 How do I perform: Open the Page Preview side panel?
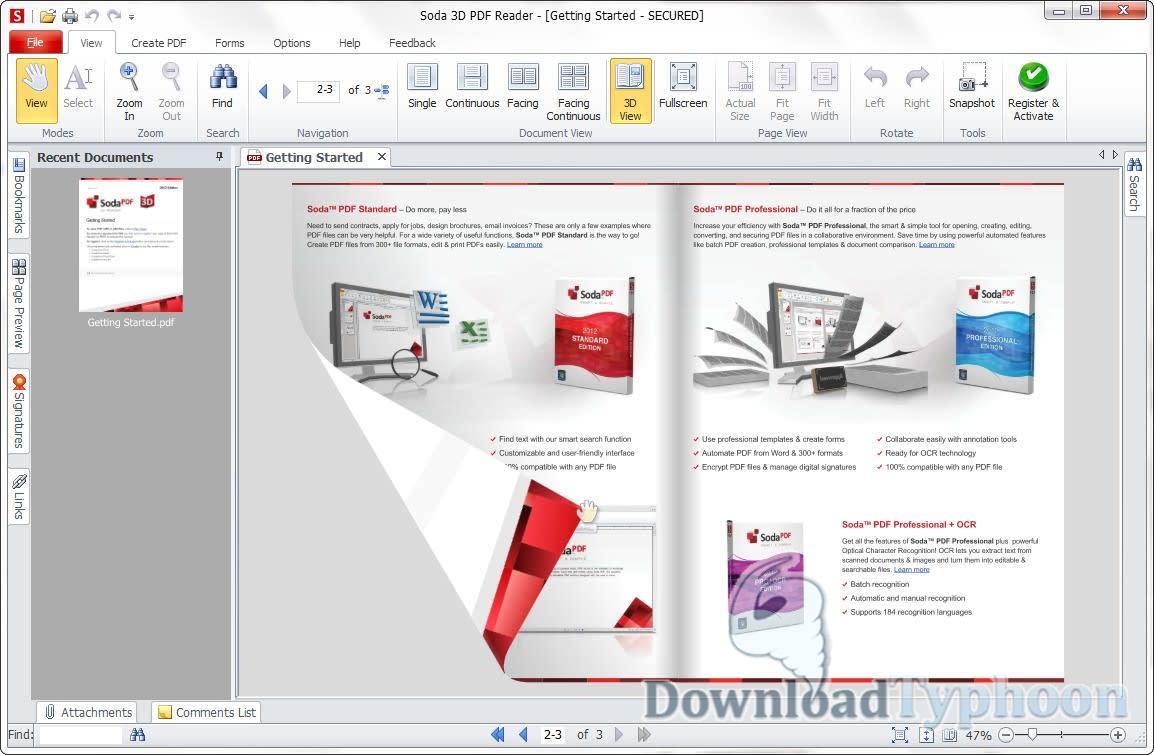(x=19, y=303)
